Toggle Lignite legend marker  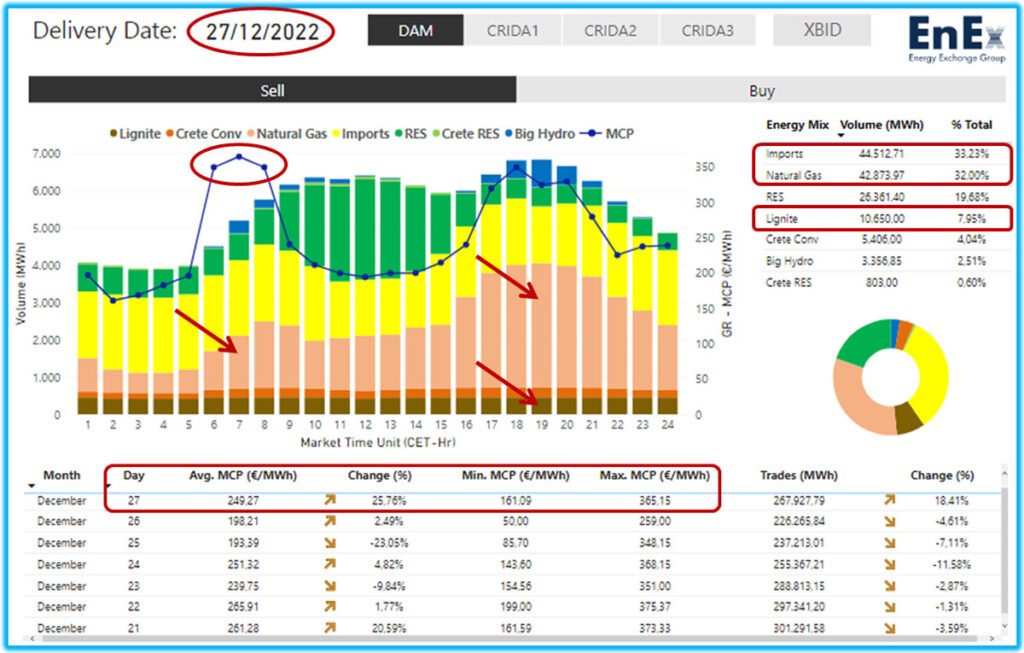[x=114, y=134]
